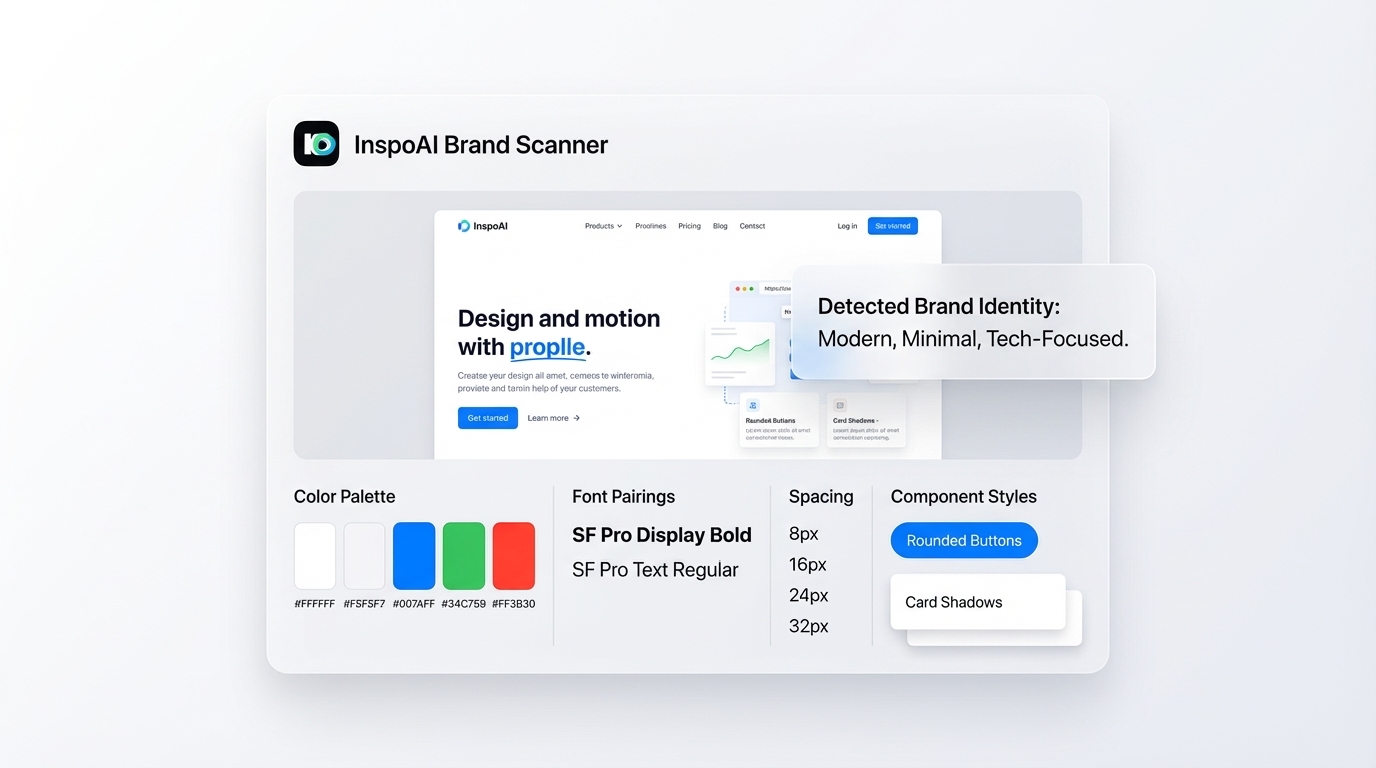Click the InspoAI Brand Scanner app logo
The height and width of the screenshot is (768, 1376).
pos(316,144)
